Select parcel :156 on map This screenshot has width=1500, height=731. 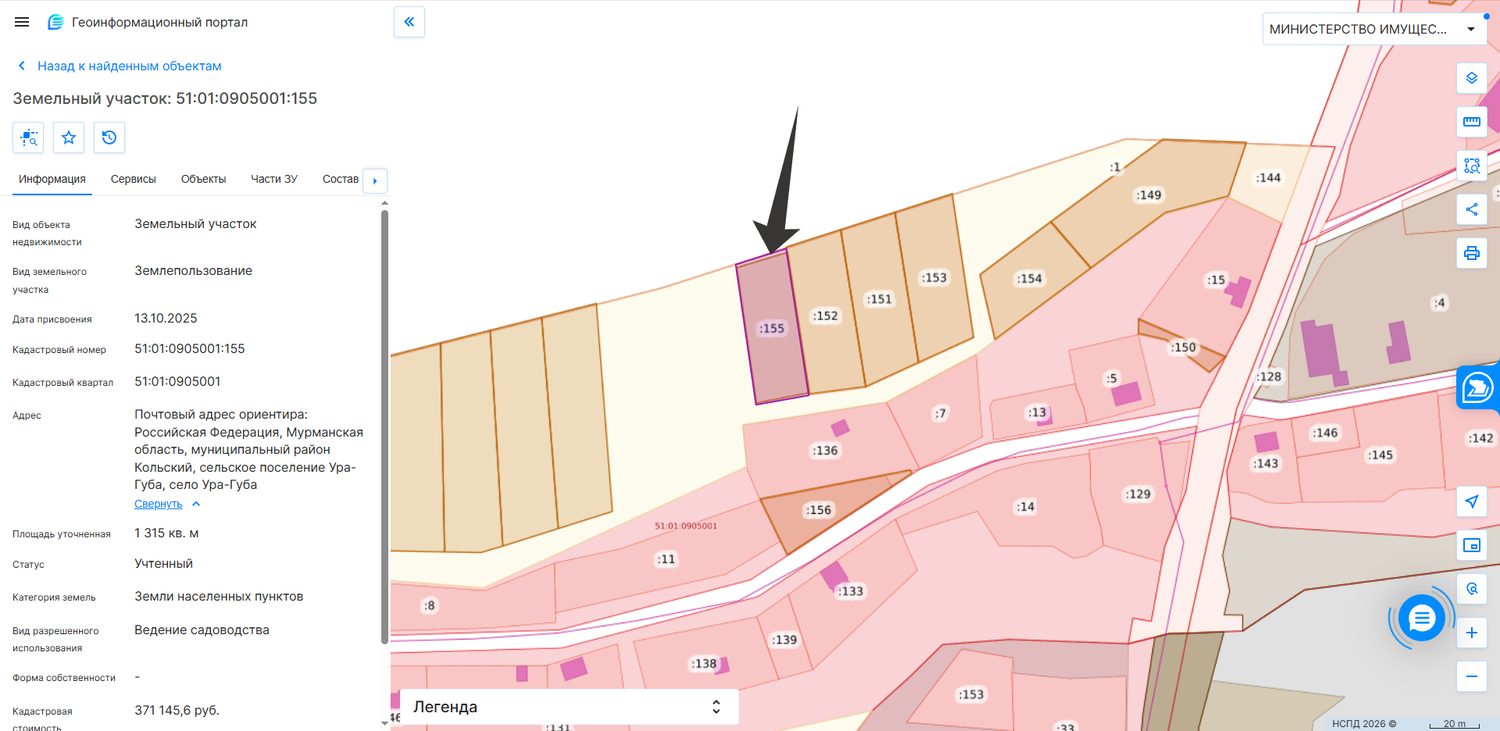click(x=818, y=510)
